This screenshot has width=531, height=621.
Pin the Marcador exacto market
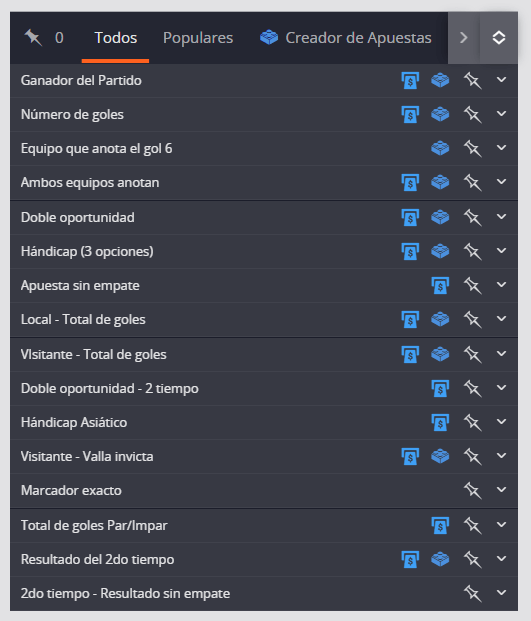pyautogui.click(x=472, y=491)
